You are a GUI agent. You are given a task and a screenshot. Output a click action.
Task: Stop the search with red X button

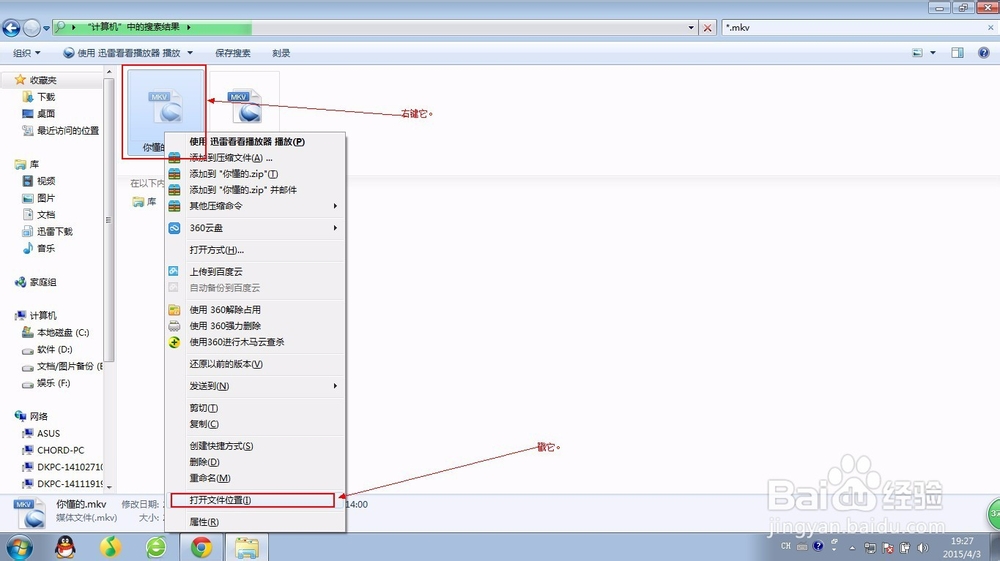click(707, 27)
